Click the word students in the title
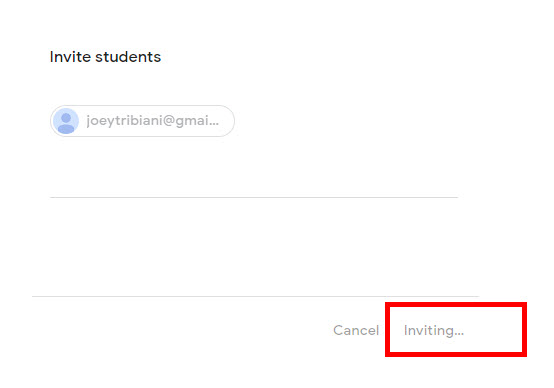 [128, 57]
